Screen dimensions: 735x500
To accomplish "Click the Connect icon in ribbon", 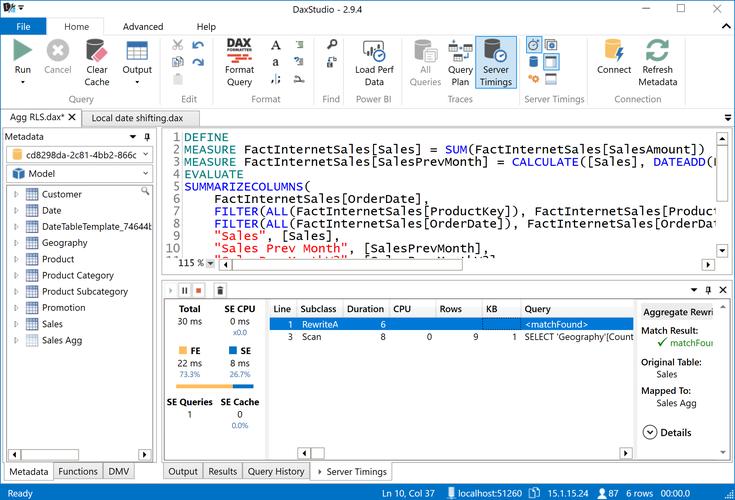I will (614, 52).
